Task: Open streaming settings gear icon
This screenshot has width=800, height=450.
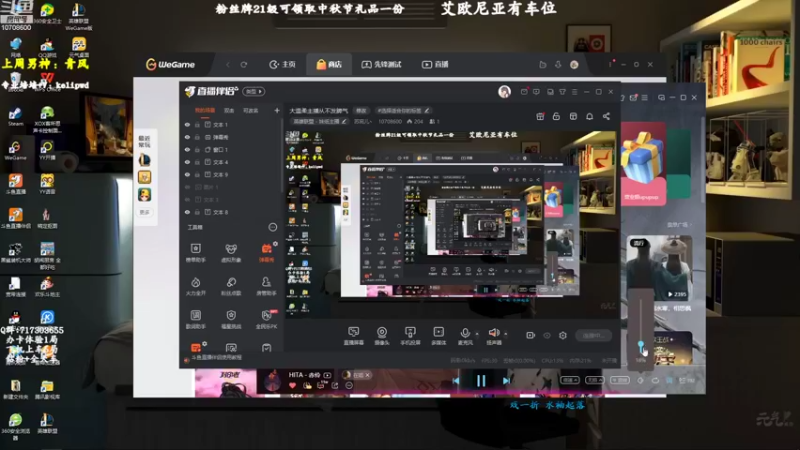Action: [563, 335]
